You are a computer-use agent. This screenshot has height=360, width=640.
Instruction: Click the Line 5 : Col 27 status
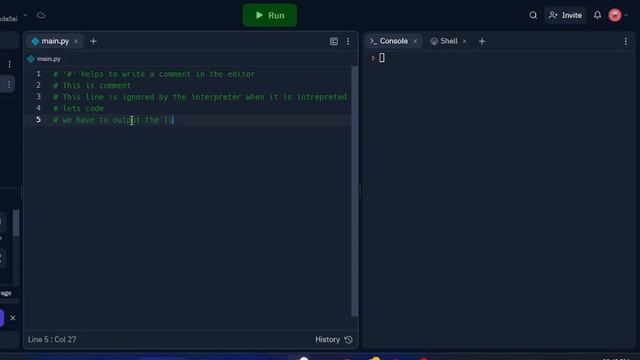[x=52, y=340]
